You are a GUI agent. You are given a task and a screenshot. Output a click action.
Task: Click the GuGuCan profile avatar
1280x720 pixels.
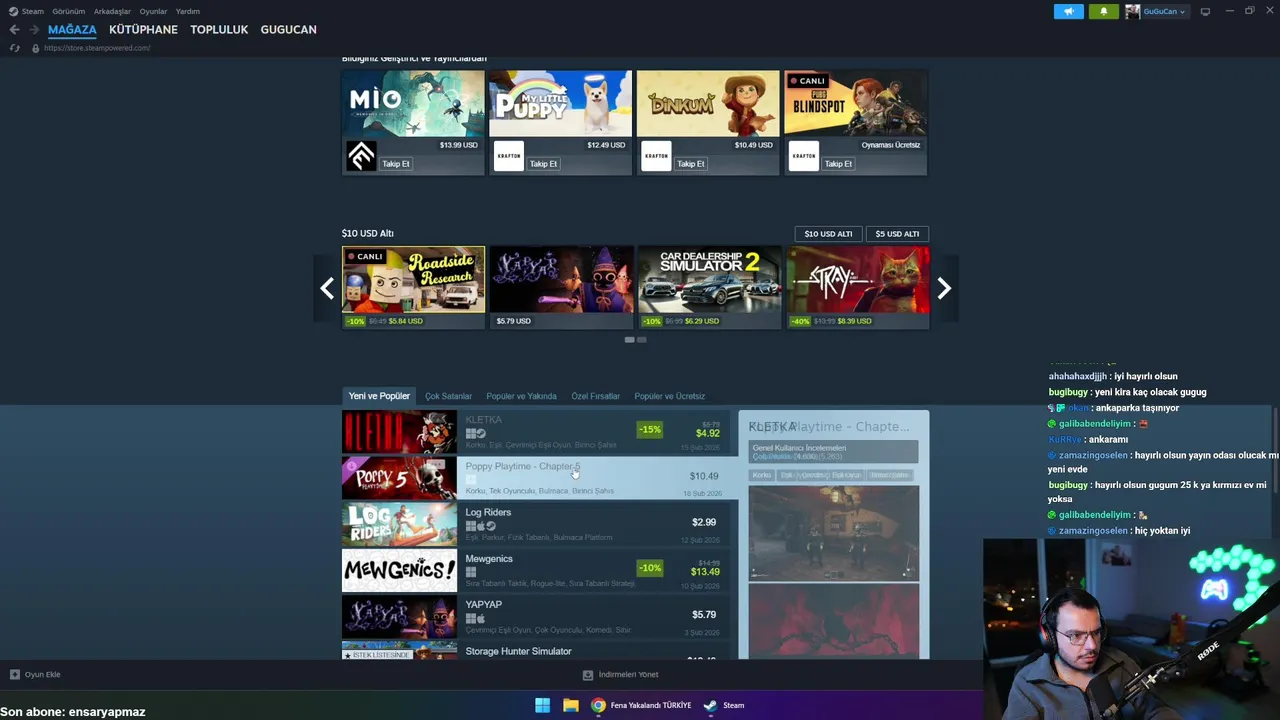tap(1132, 11)
